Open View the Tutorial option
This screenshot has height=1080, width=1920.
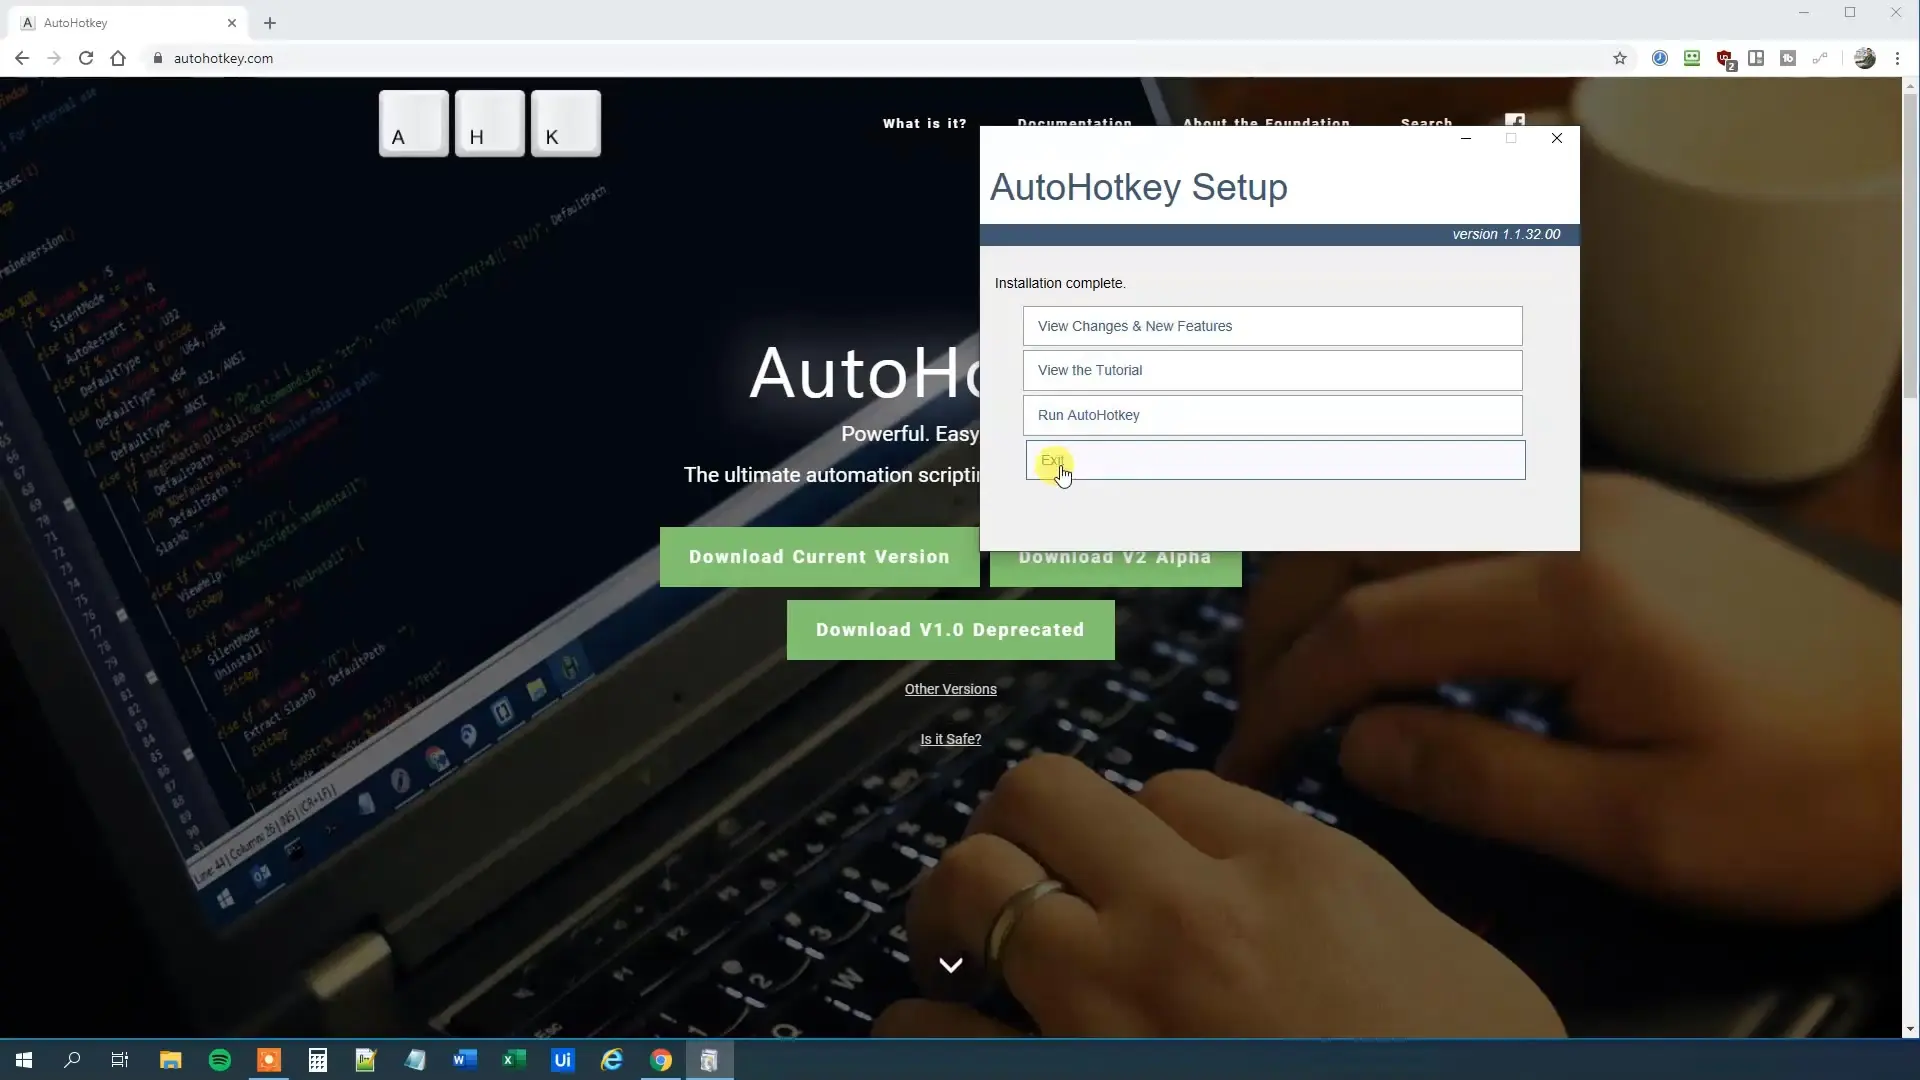click(1272, 370)
